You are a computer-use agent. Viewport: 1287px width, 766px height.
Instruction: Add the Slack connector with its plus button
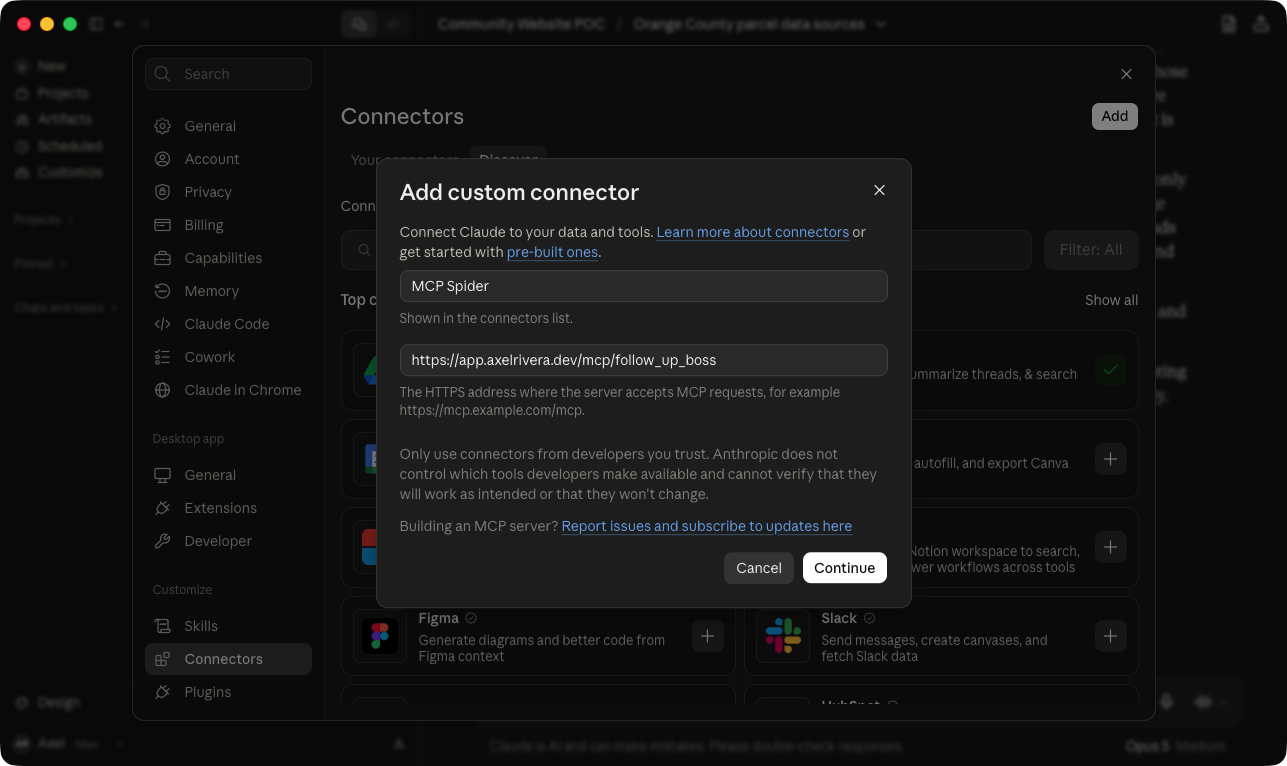coord(1110,636)
